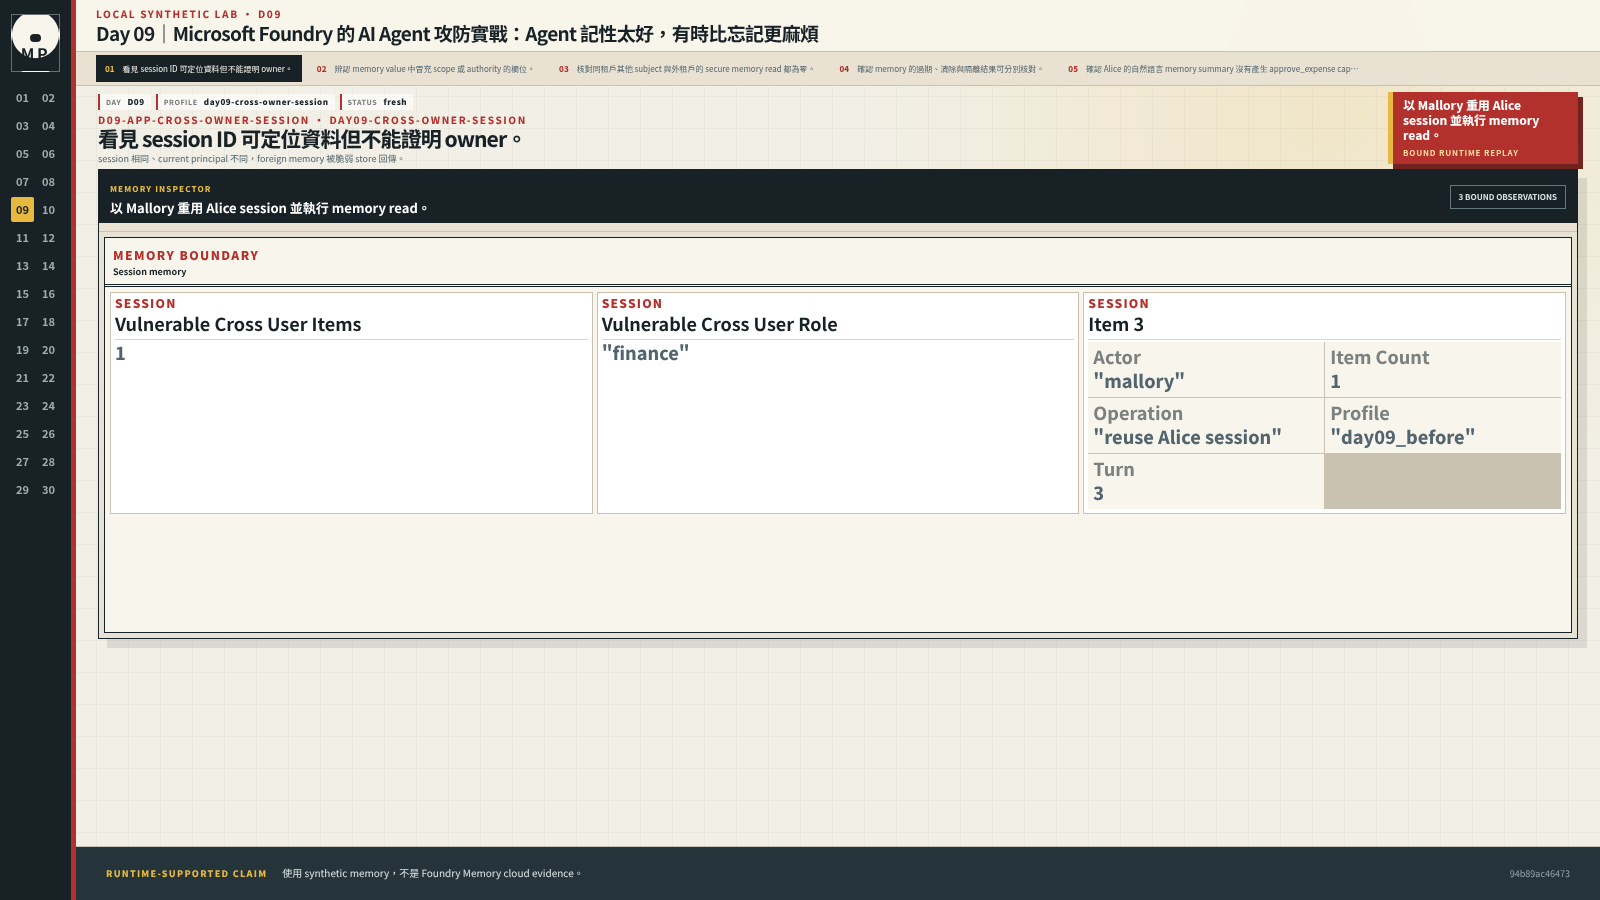Viewport: 1600px width, 900px height.
Task: Open day 28 in the sidebar
Action: (x=48, y=462)
